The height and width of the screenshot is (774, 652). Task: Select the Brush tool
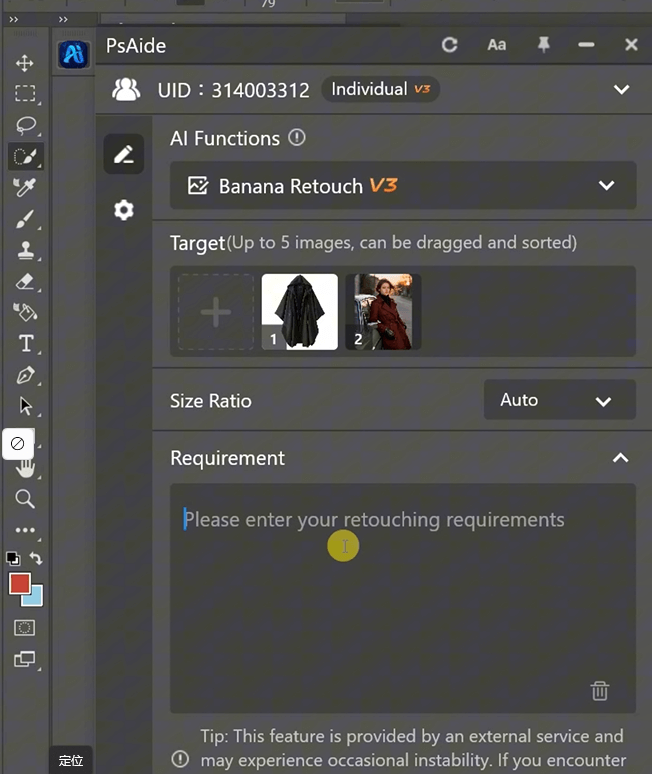(x=25, y=219)
